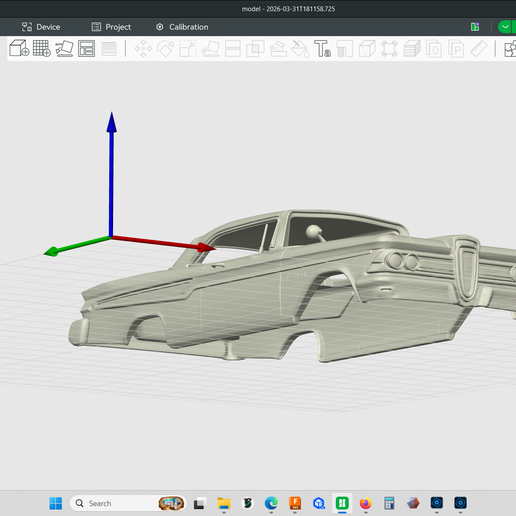
Task: Click the toolbar icon right of Text tool
Action: click(345, 49)
